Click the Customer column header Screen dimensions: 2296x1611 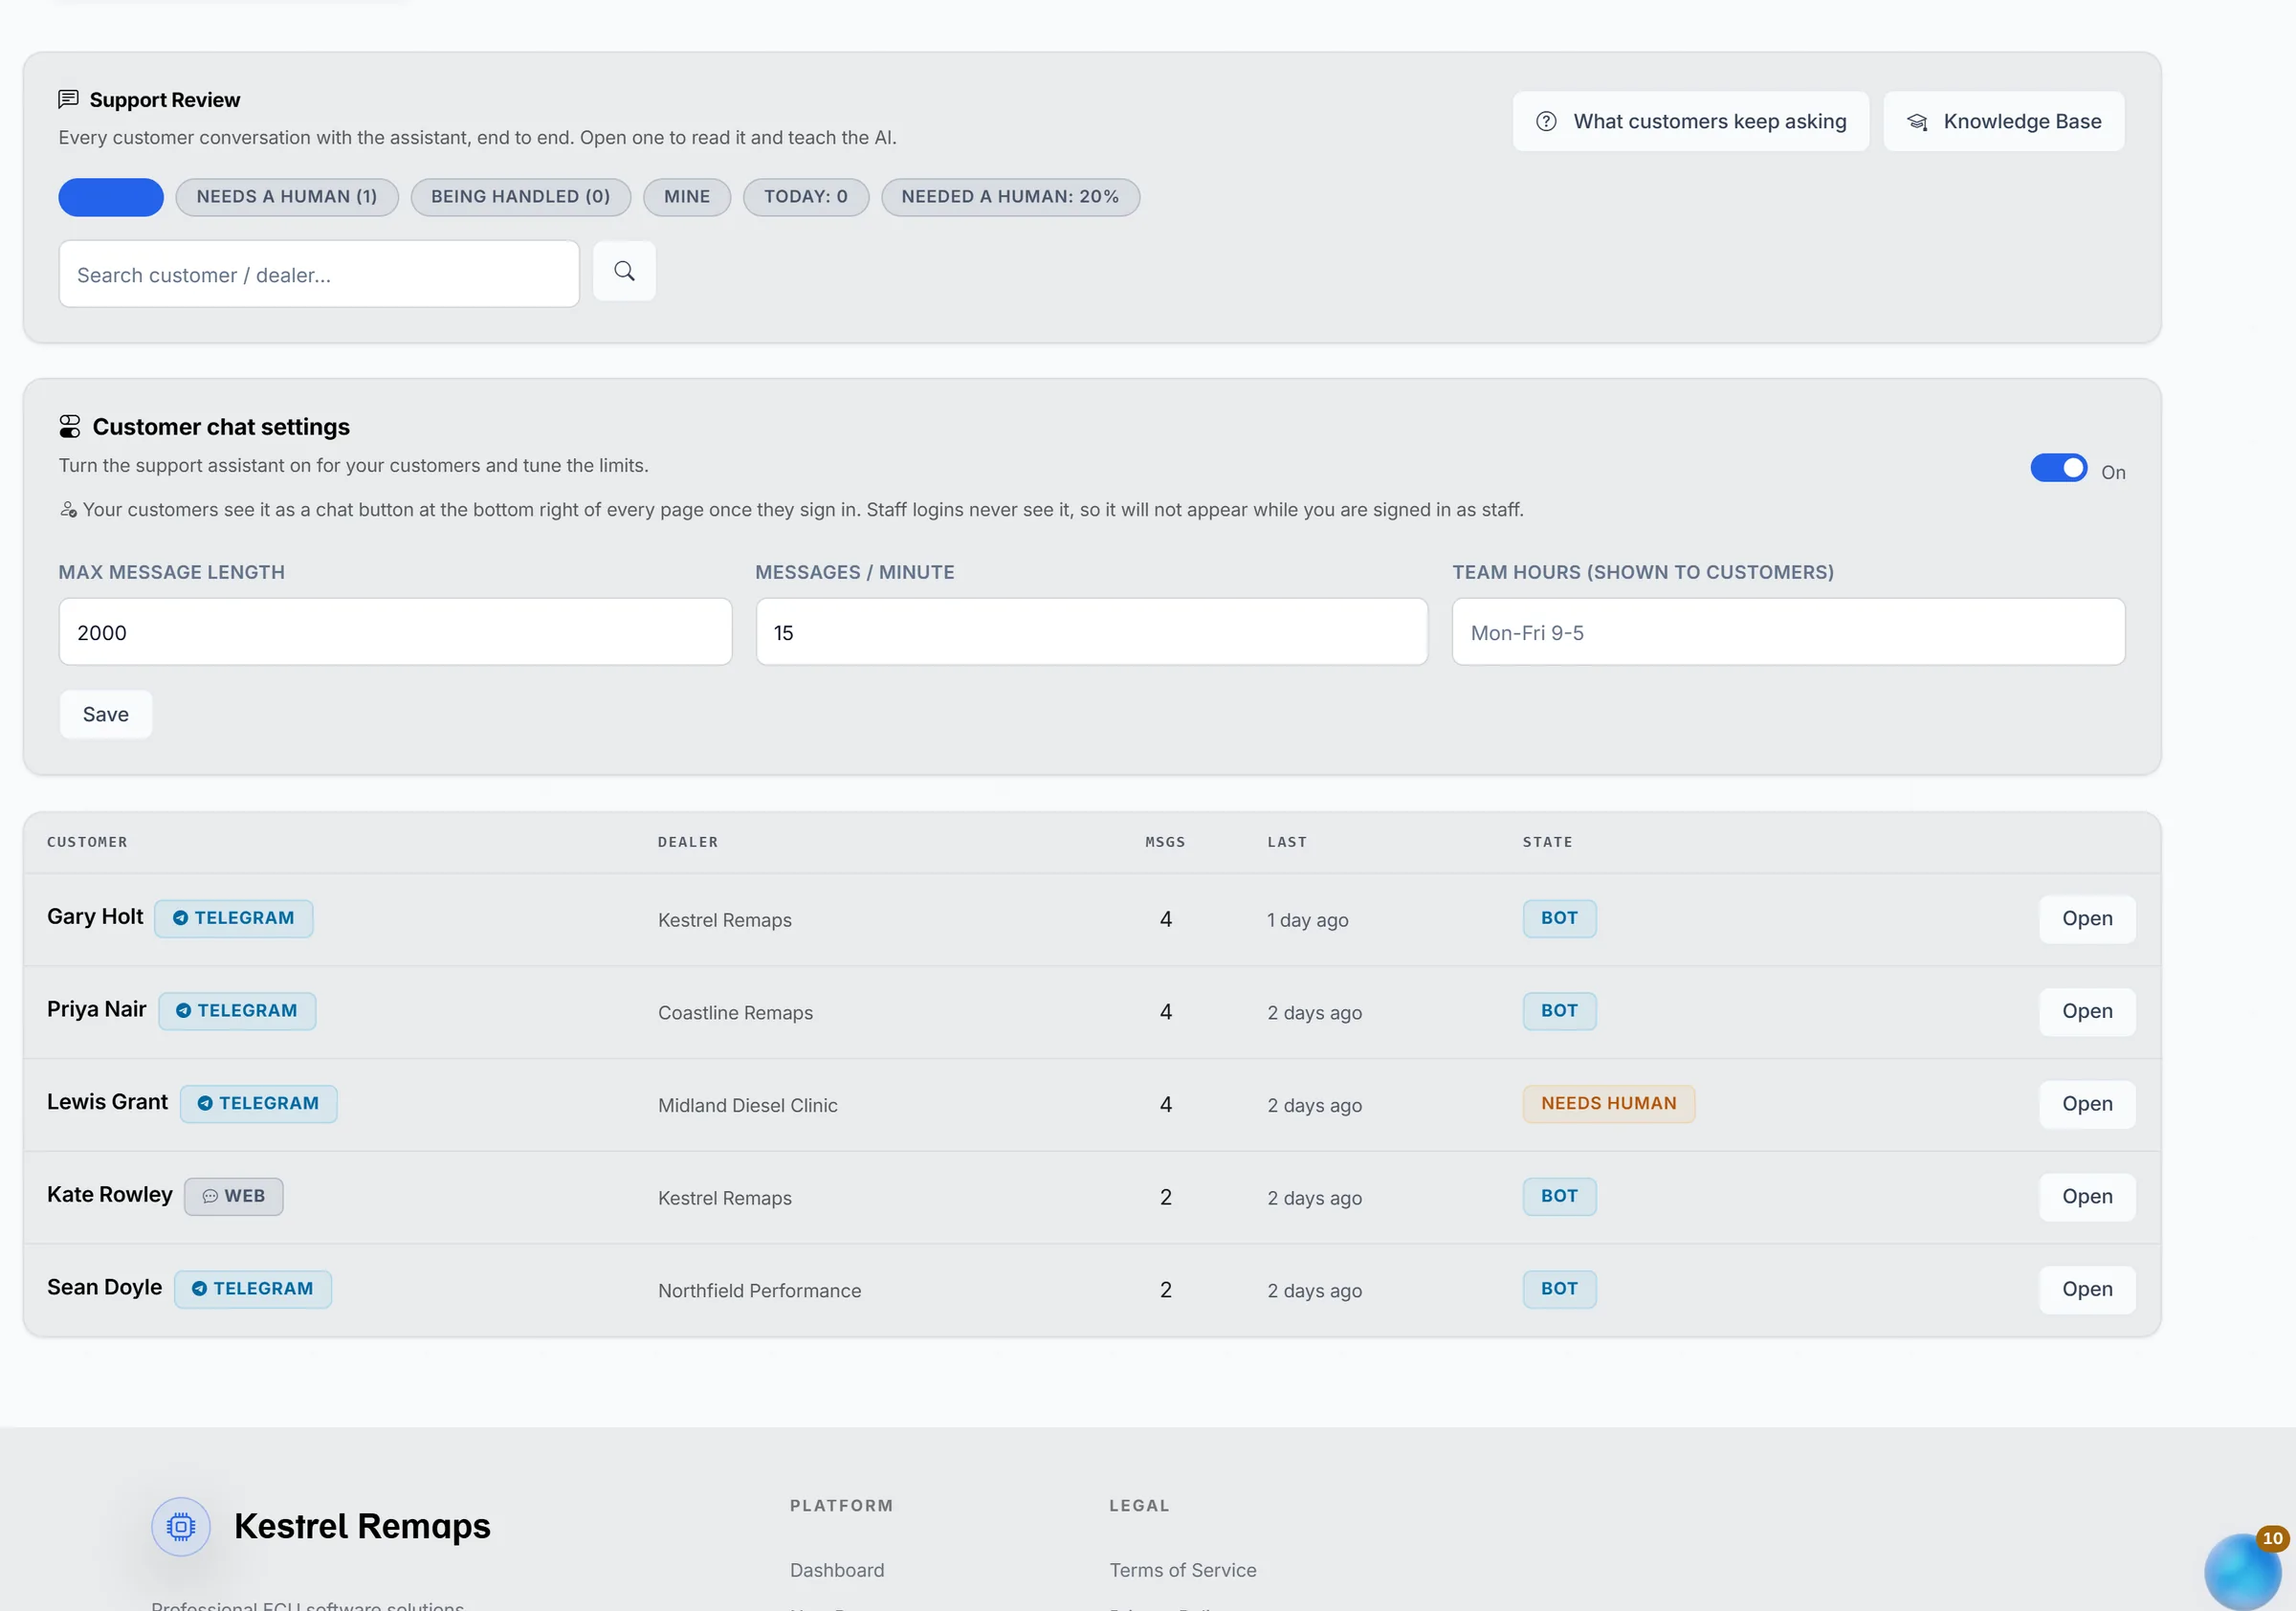click(x=87, y=842)
